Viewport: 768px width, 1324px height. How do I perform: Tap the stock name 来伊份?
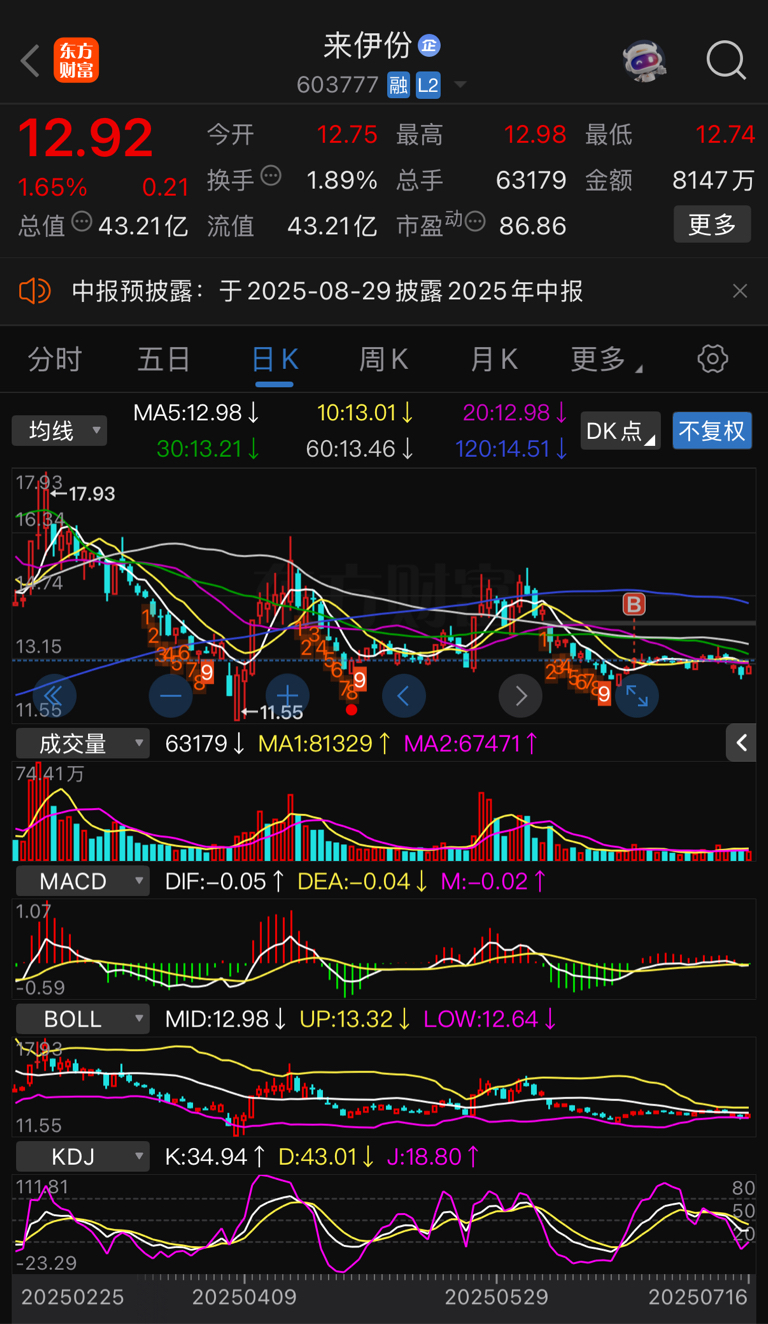368,45
